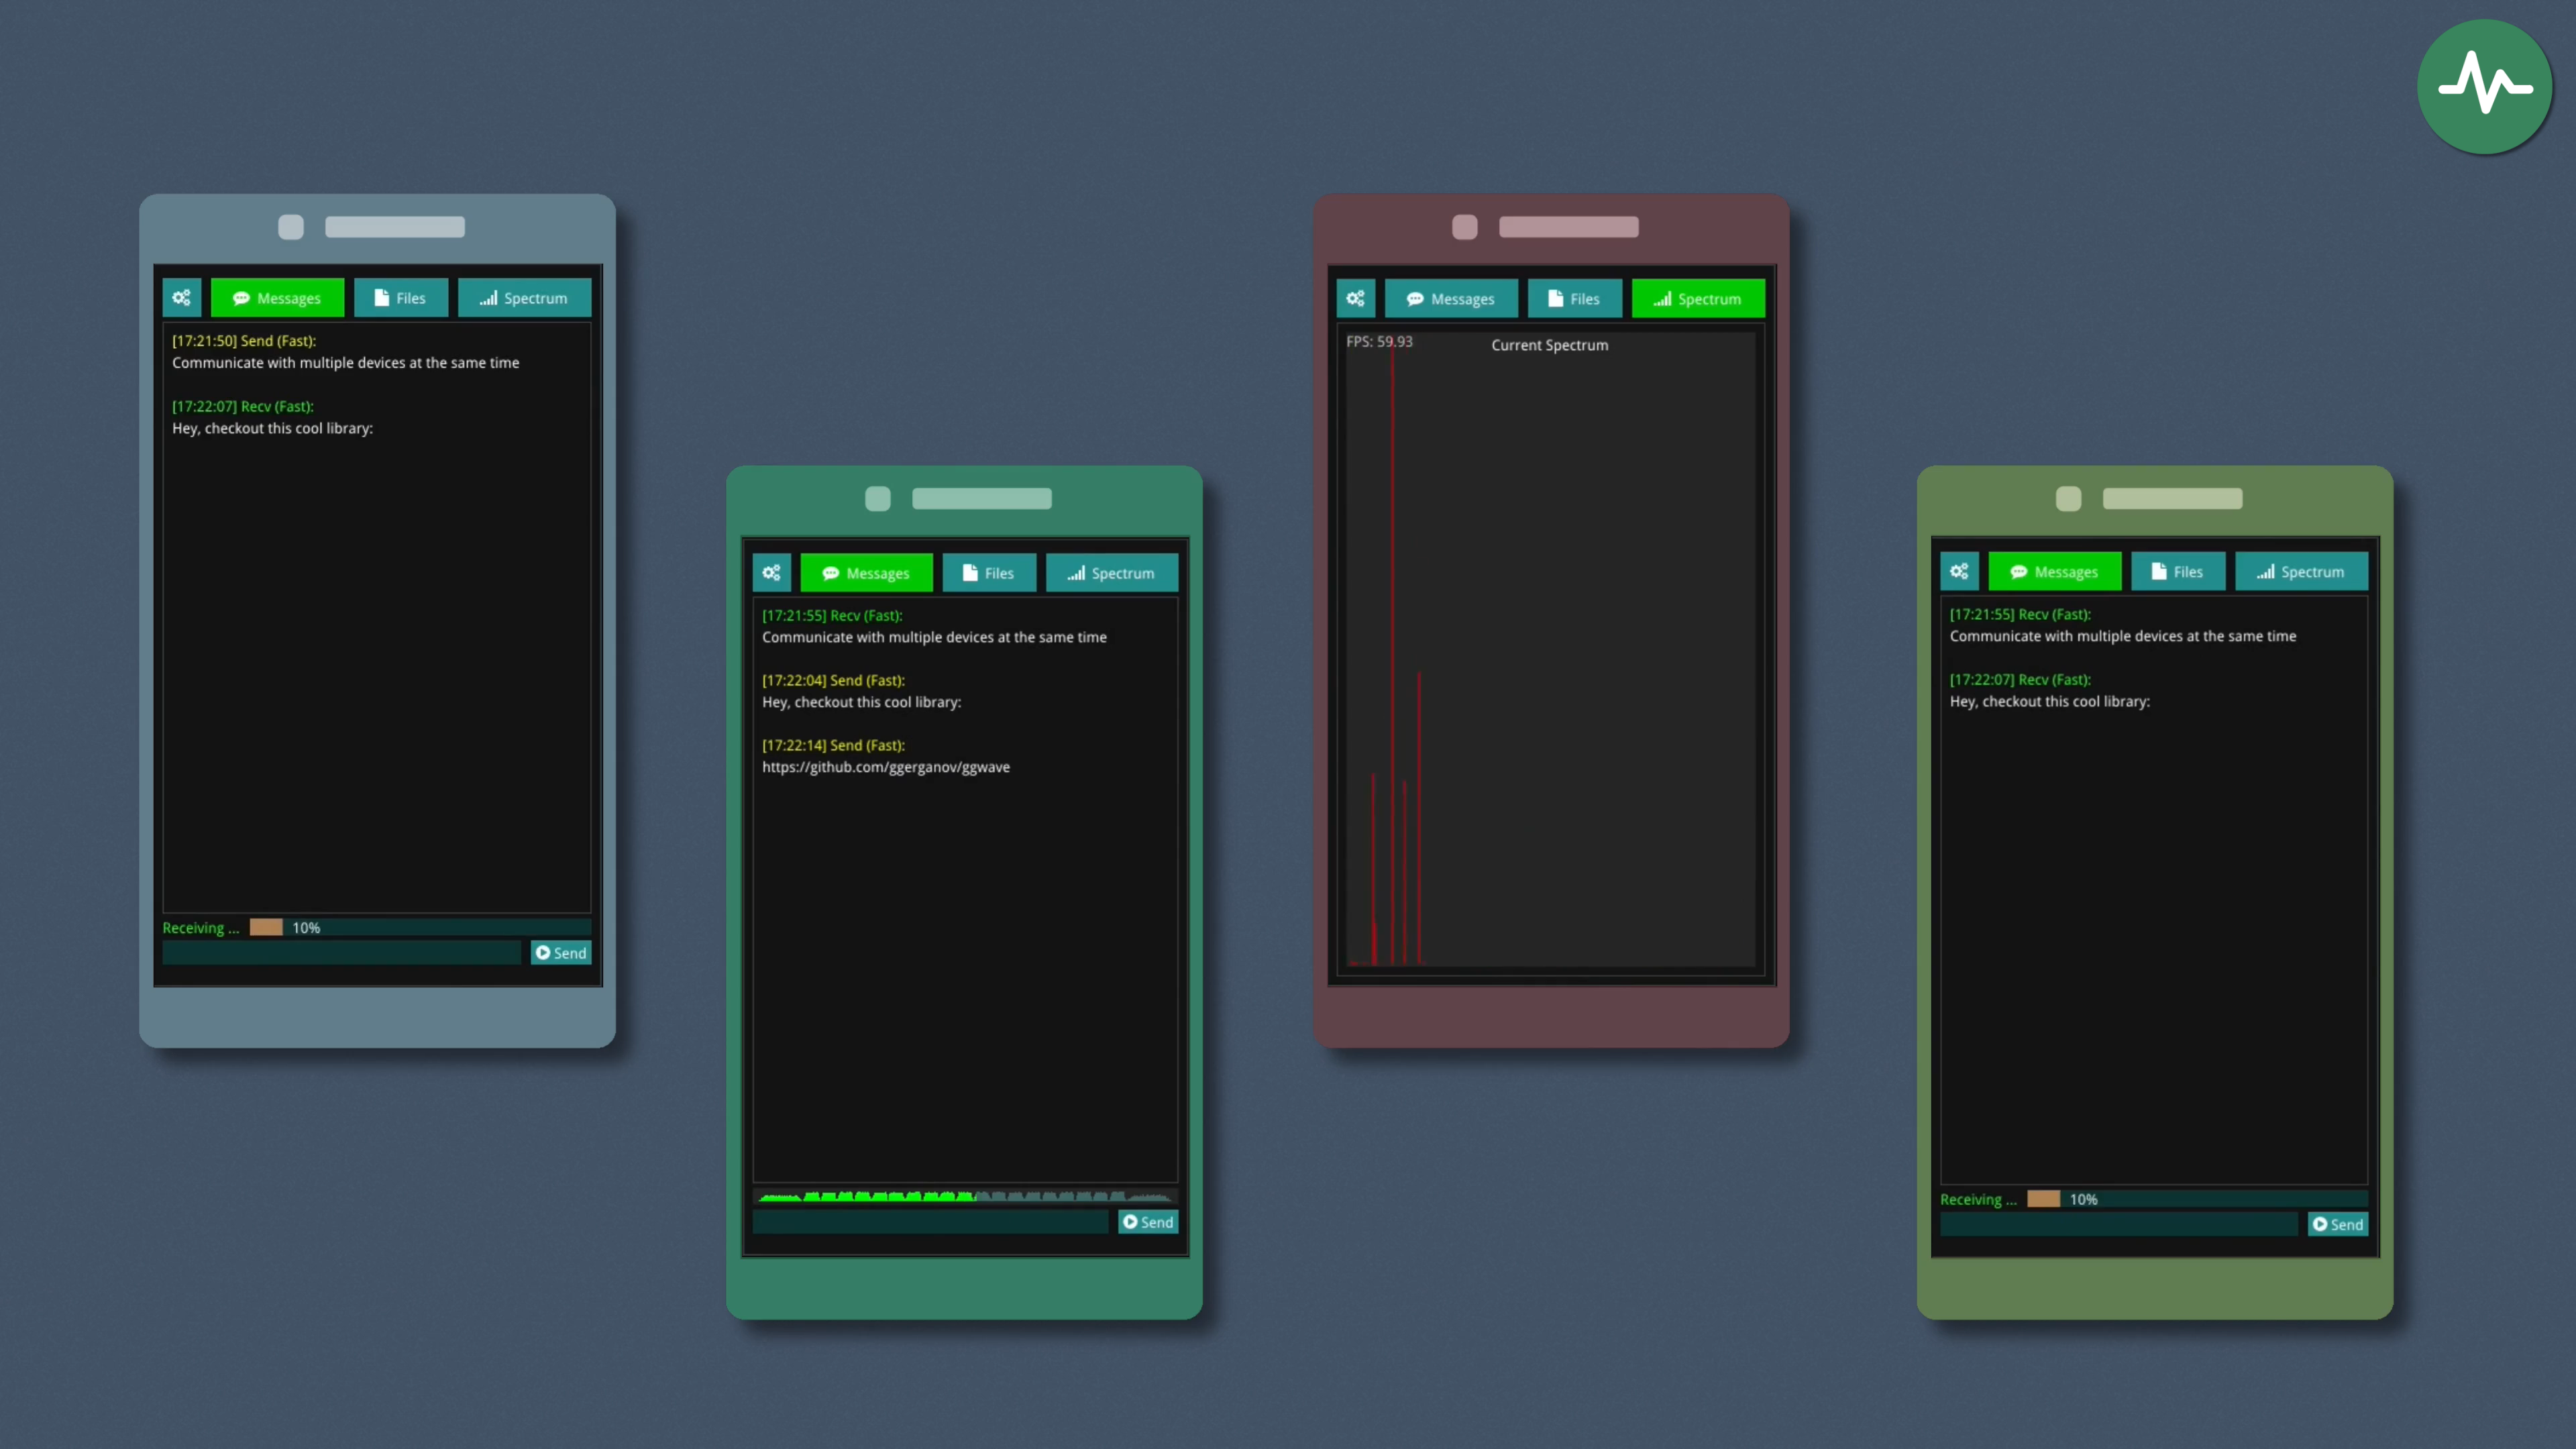
Task: Open settings gears icon on maroon device
Action: (1355, 299)
